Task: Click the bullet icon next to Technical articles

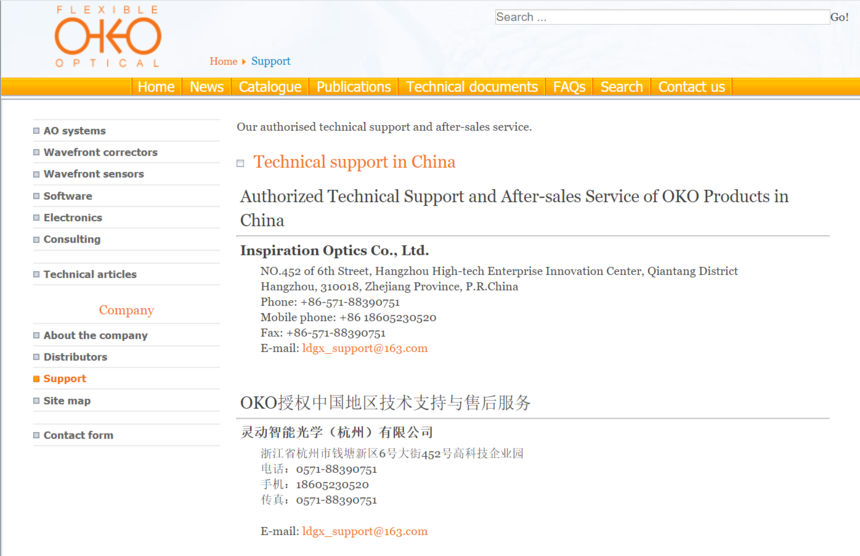Action: click(36, 274)
